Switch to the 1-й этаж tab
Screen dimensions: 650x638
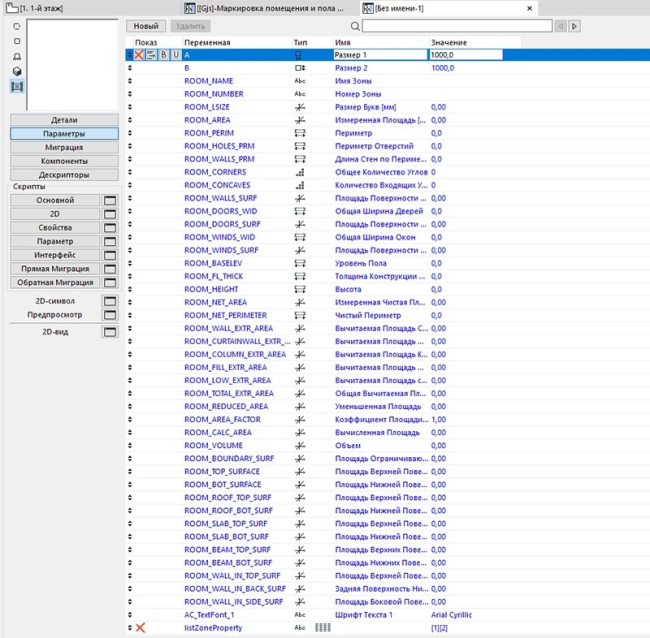click(x=50, y=7)
